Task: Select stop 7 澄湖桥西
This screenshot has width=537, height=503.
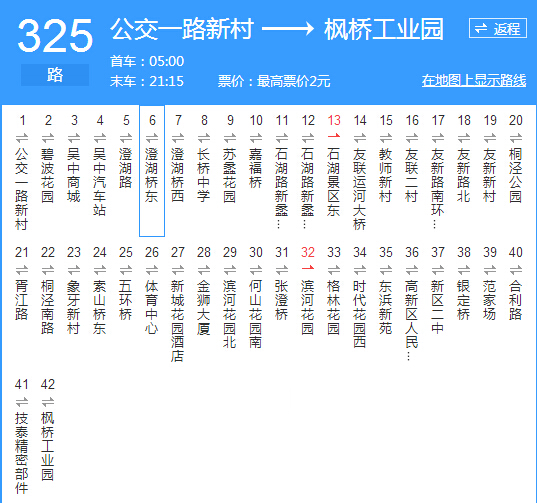Action: (x=178, y=175)
